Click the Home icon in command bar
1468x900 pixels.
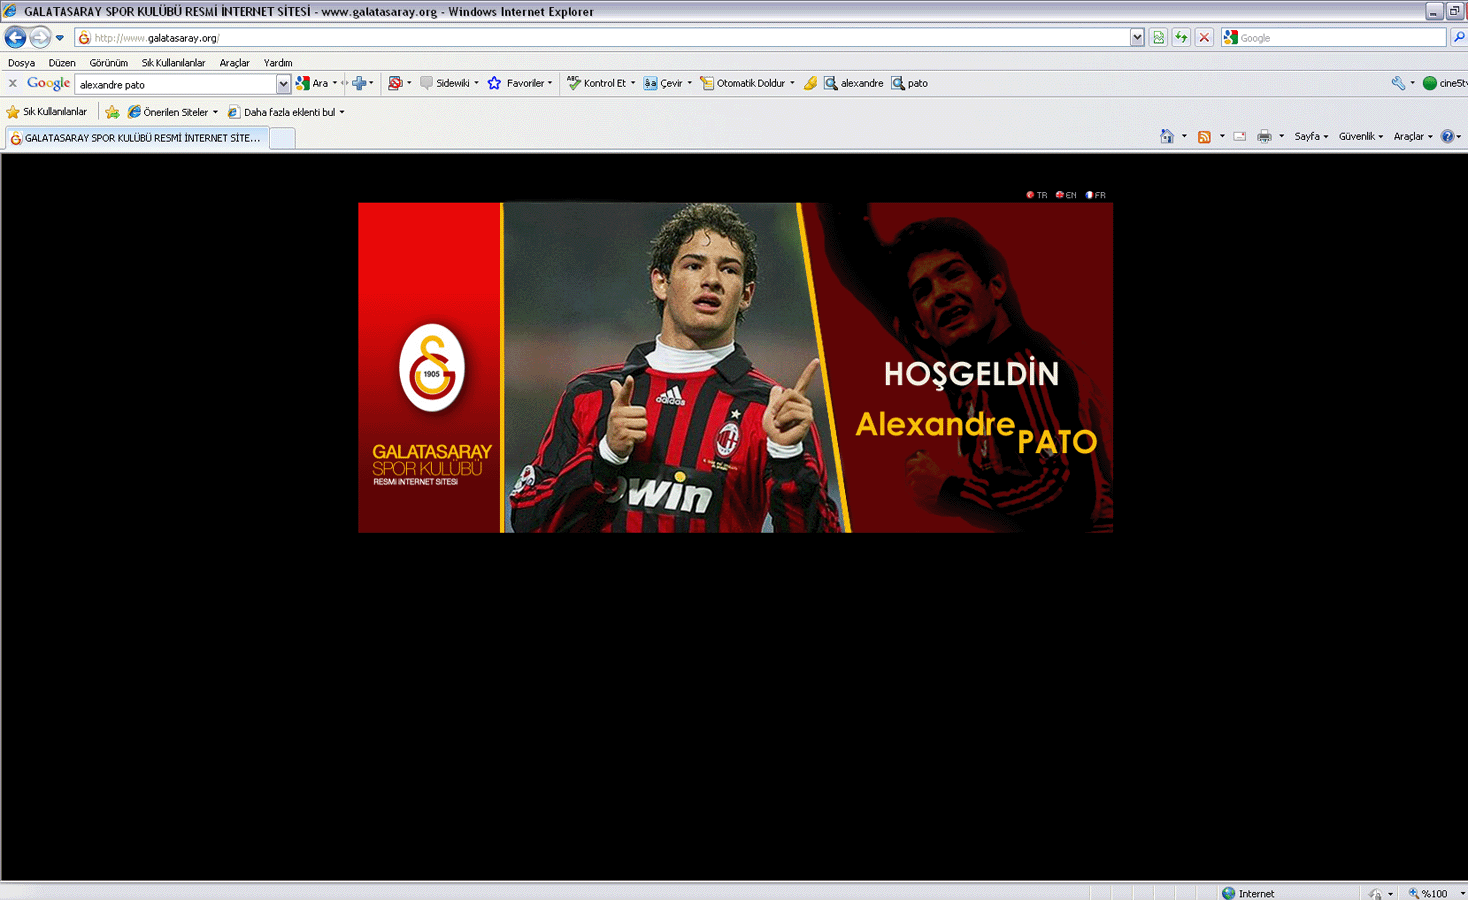[x=1166, y=137]
